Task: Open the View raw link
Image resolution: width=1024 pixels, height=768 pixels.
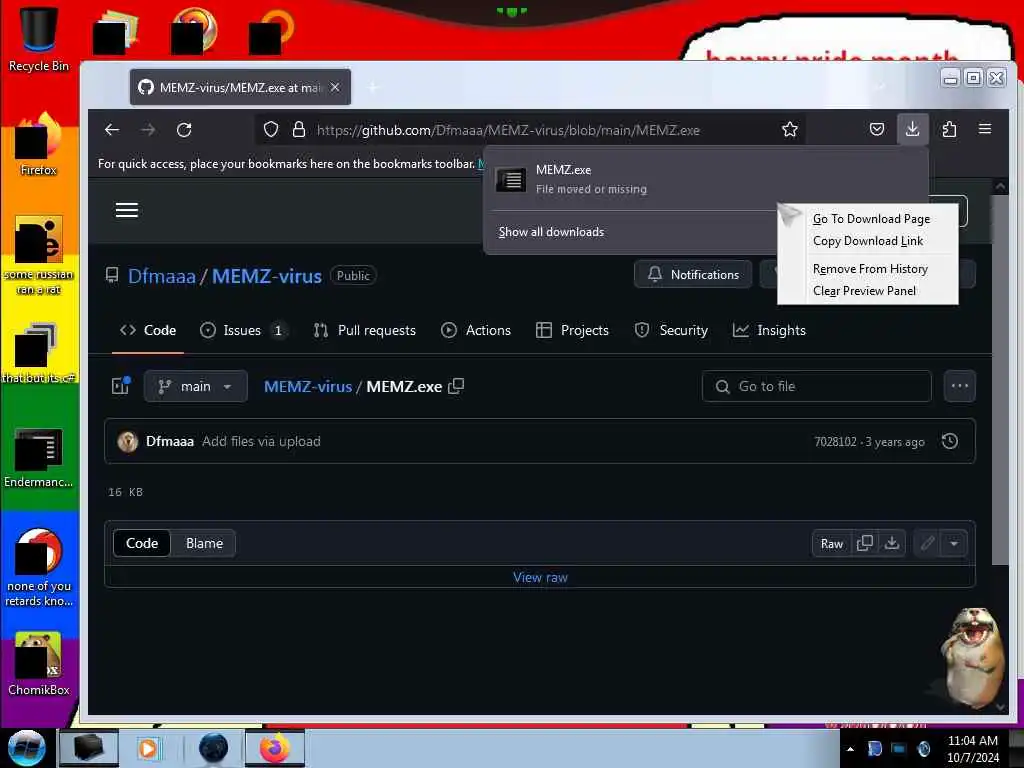Action: tap(540, 577)
